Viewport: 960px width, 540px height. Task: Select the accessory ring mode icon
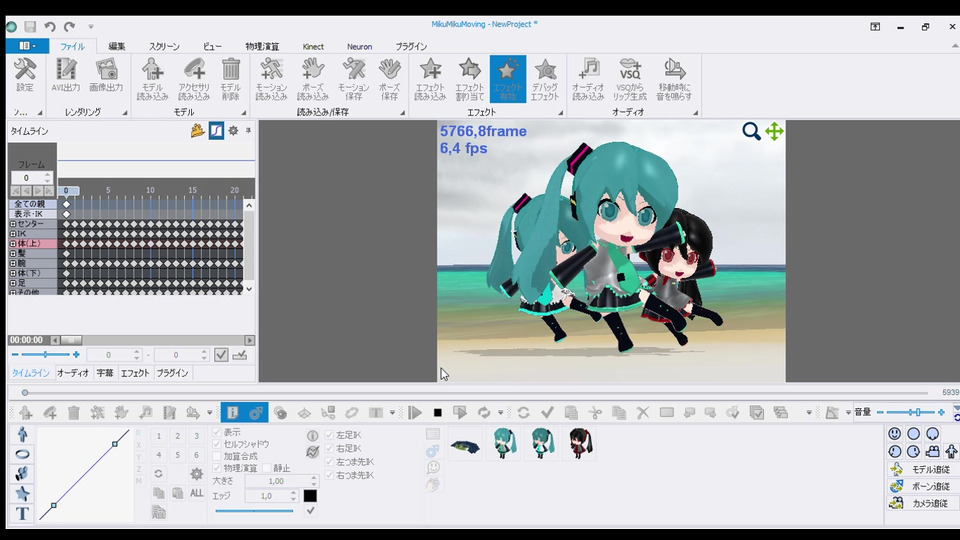click(x=23, y=454)
